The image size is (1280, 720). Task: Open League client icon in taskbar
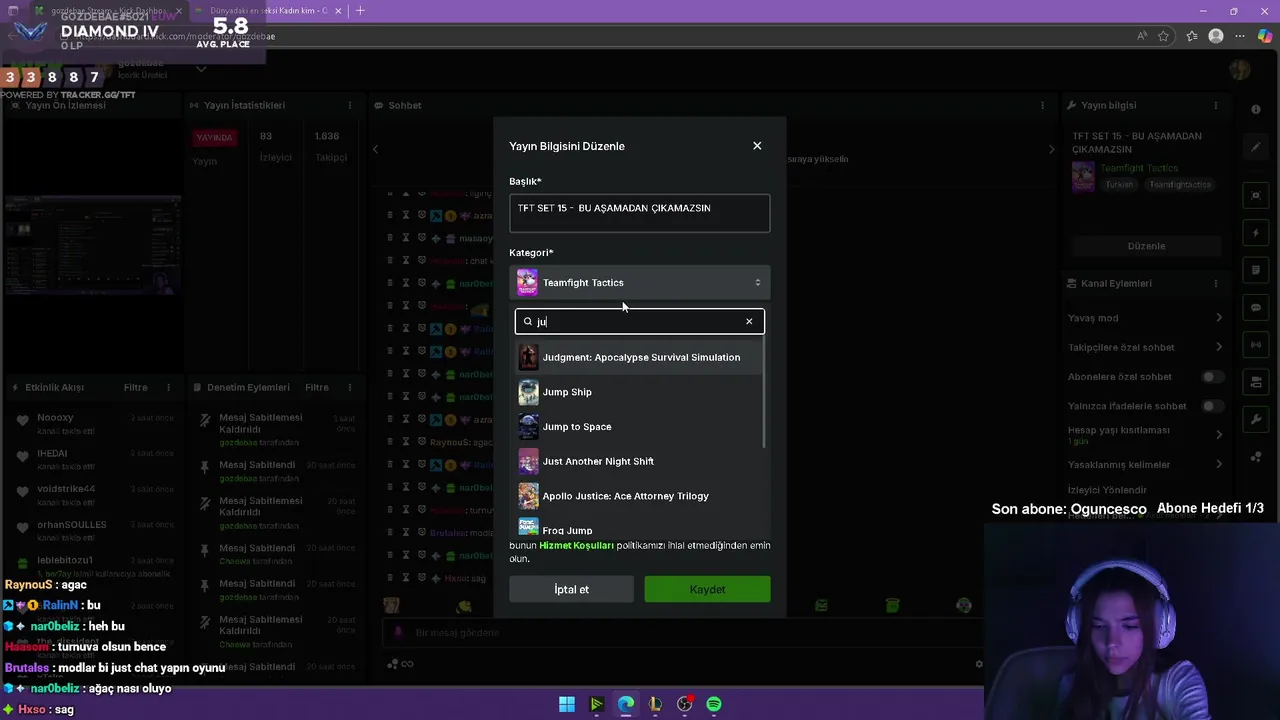pos(655,704)
